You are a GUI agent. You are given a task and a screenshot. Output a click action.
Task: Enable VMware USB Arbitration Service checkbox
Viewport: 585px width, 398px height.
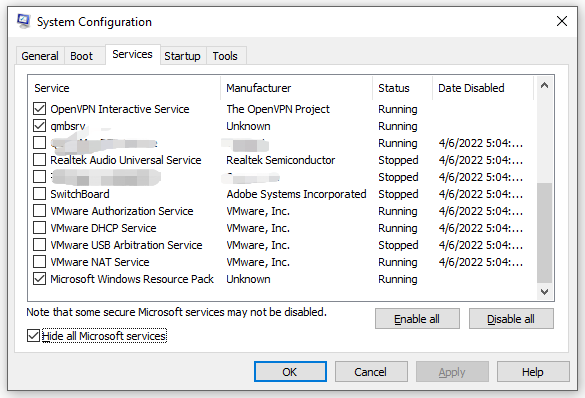coord(39,245)
